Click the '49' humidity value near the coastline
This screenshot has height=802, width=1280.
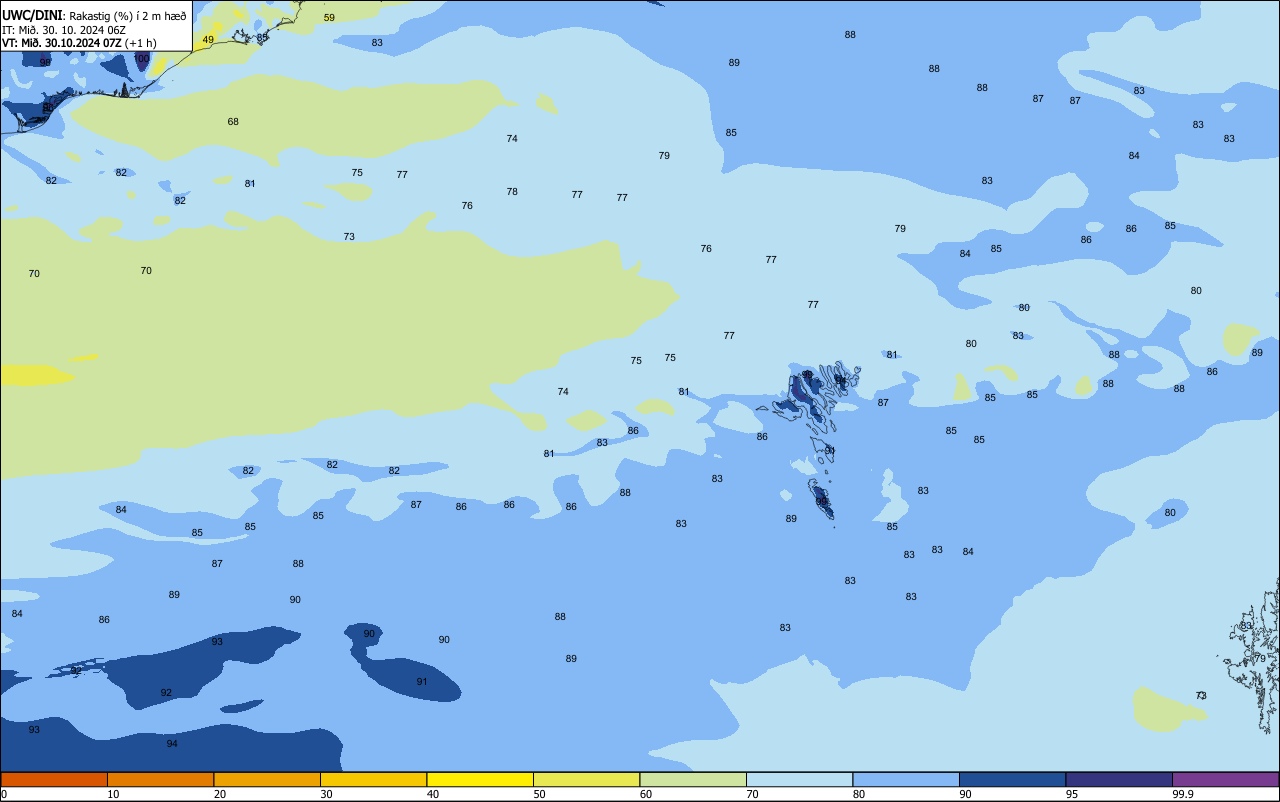(208, 40)
